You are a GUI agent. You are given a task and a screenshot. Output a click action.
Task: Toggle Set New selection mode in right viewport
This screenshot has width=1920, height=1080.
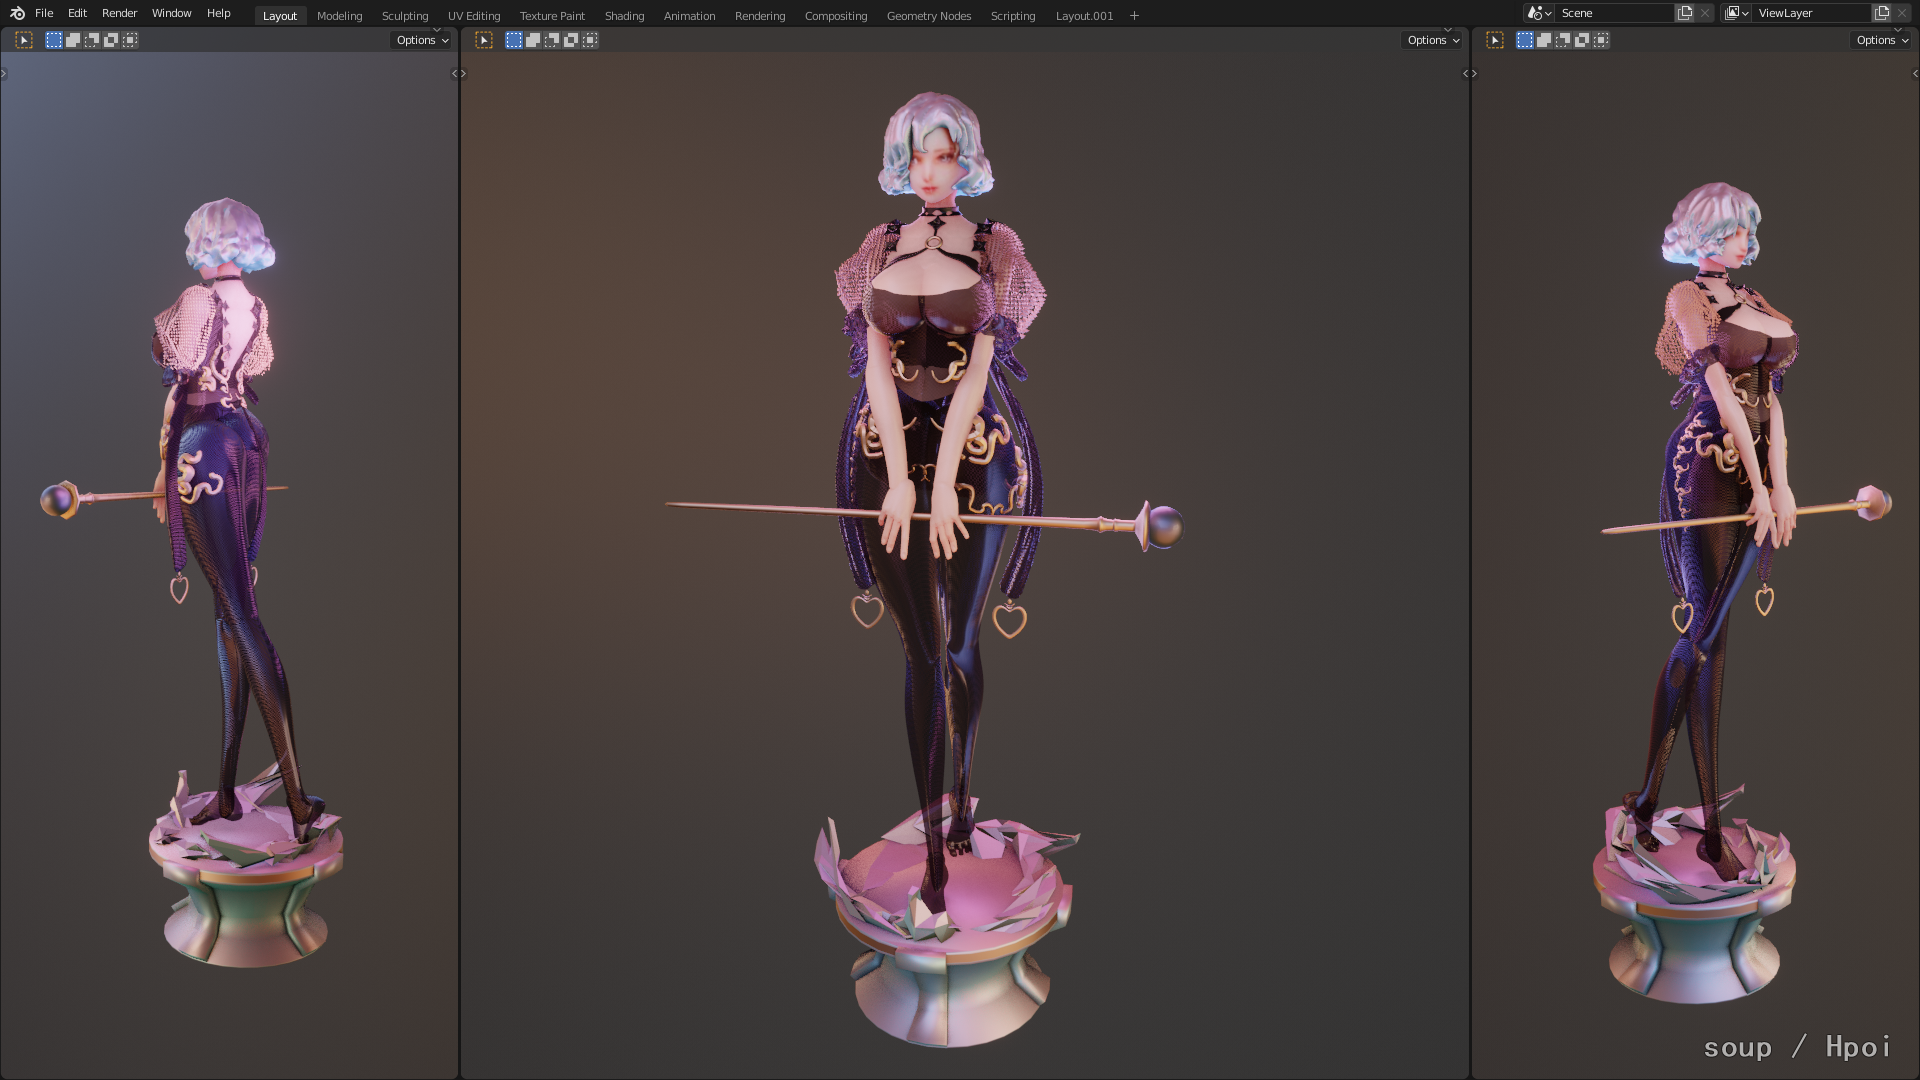coord(1525,40)
